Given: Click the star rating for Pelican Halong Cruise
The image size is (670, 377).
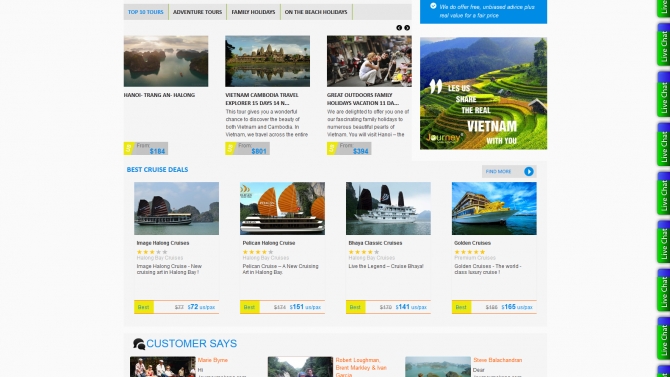Looking at the screenshot, I should pos(258,252).
